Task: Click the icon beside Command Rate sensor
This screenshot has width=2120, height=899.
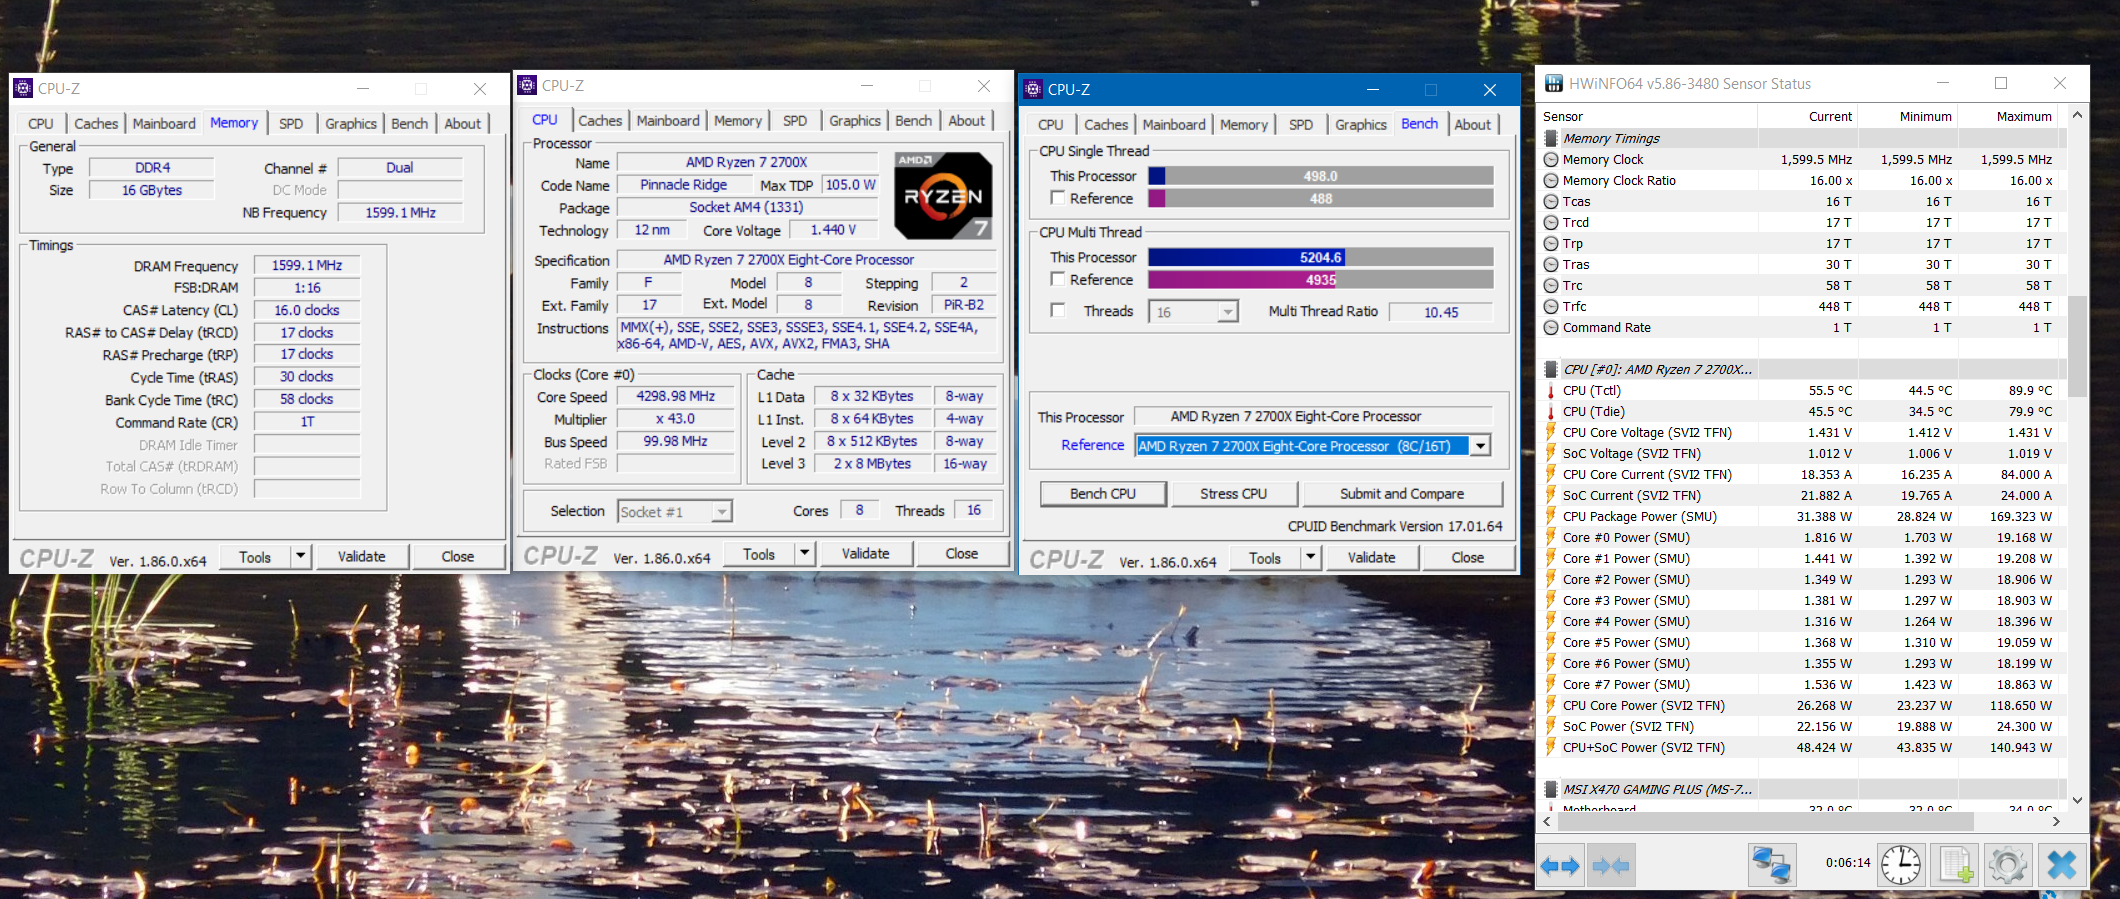Action: [x=1551, y=327]
